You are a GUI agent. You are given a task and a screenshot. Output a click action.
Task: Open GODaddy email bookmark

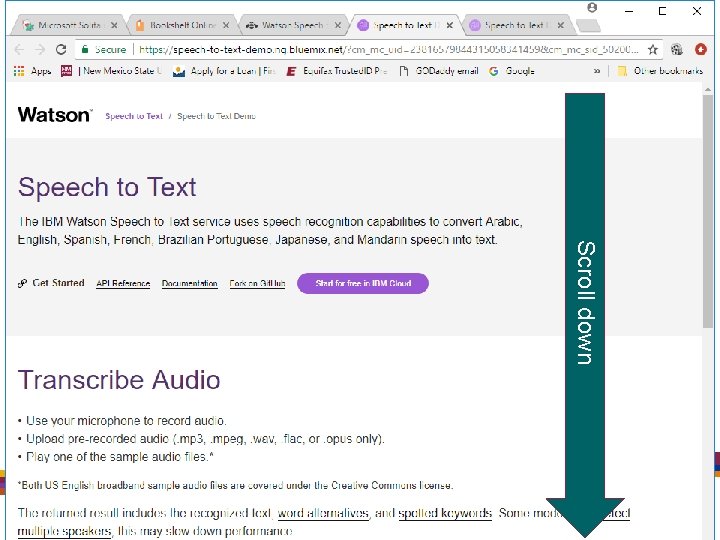click(439, 71)
